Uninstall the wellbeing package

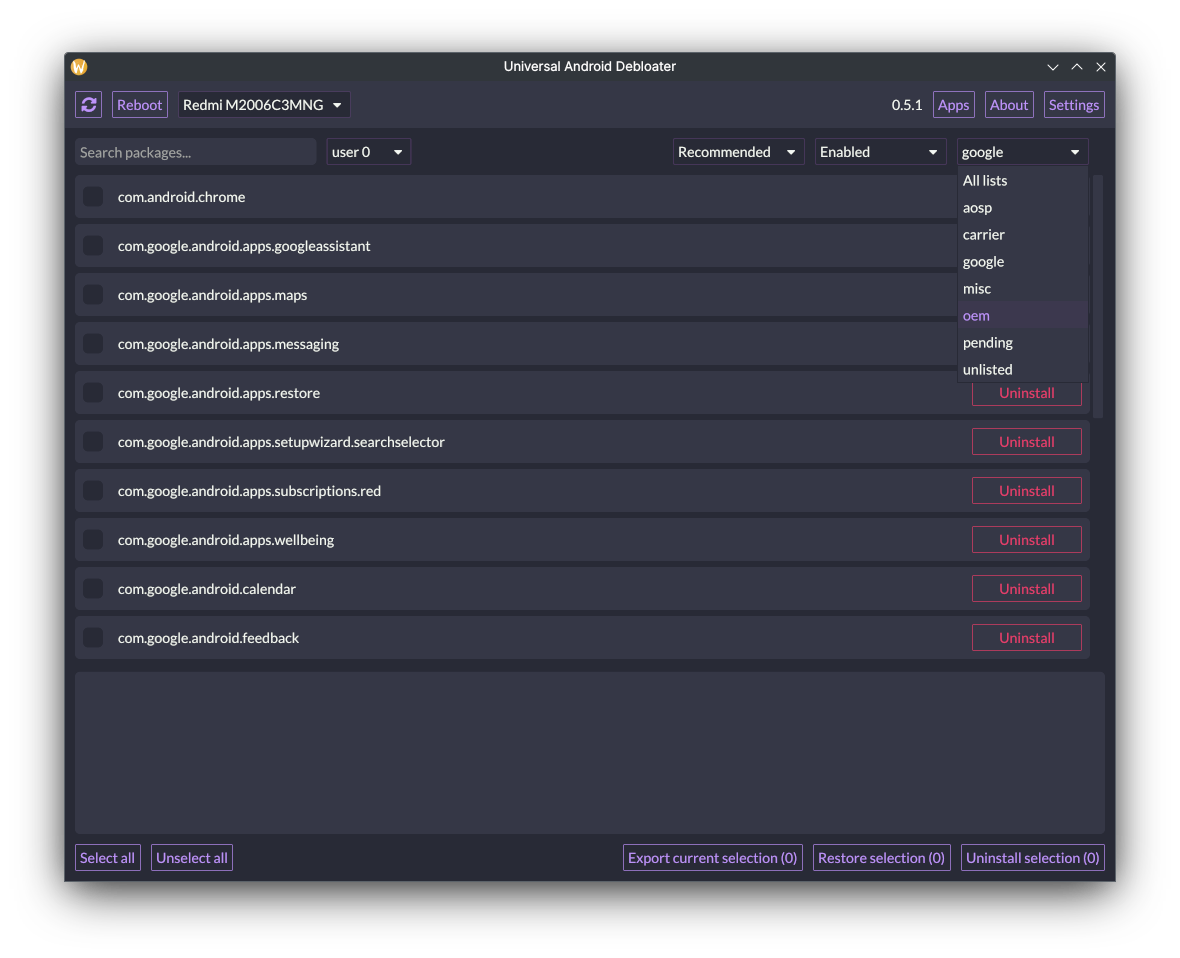tap(1026, 540)
